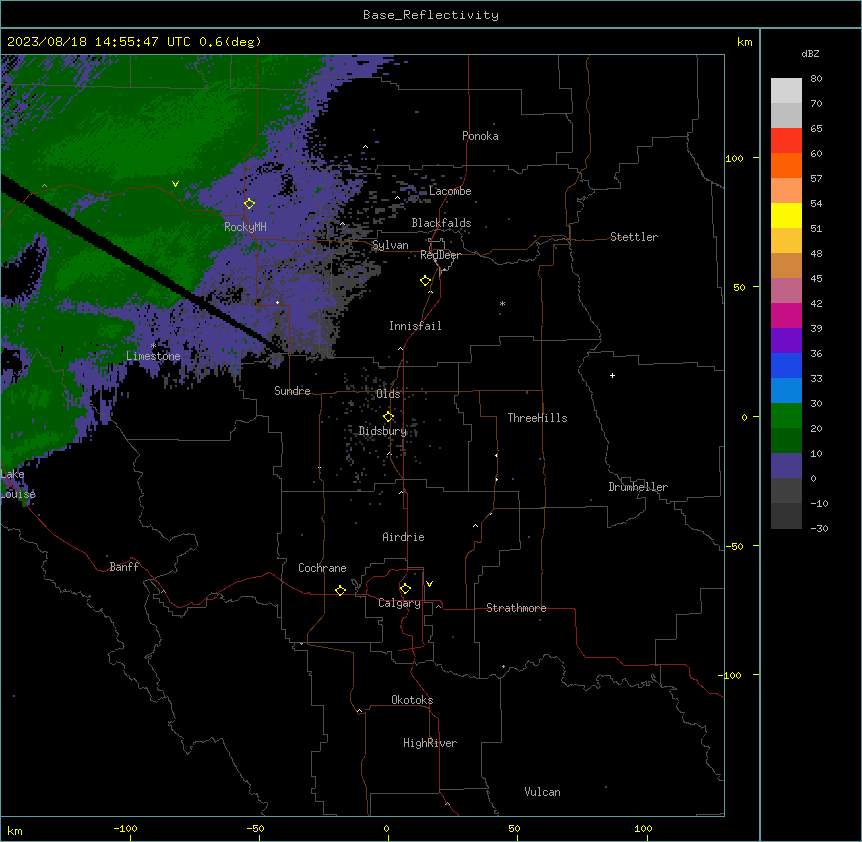Viewport: 862px width, 842px height.
Task: Select the Banff town label
Action: coord(124,567)
